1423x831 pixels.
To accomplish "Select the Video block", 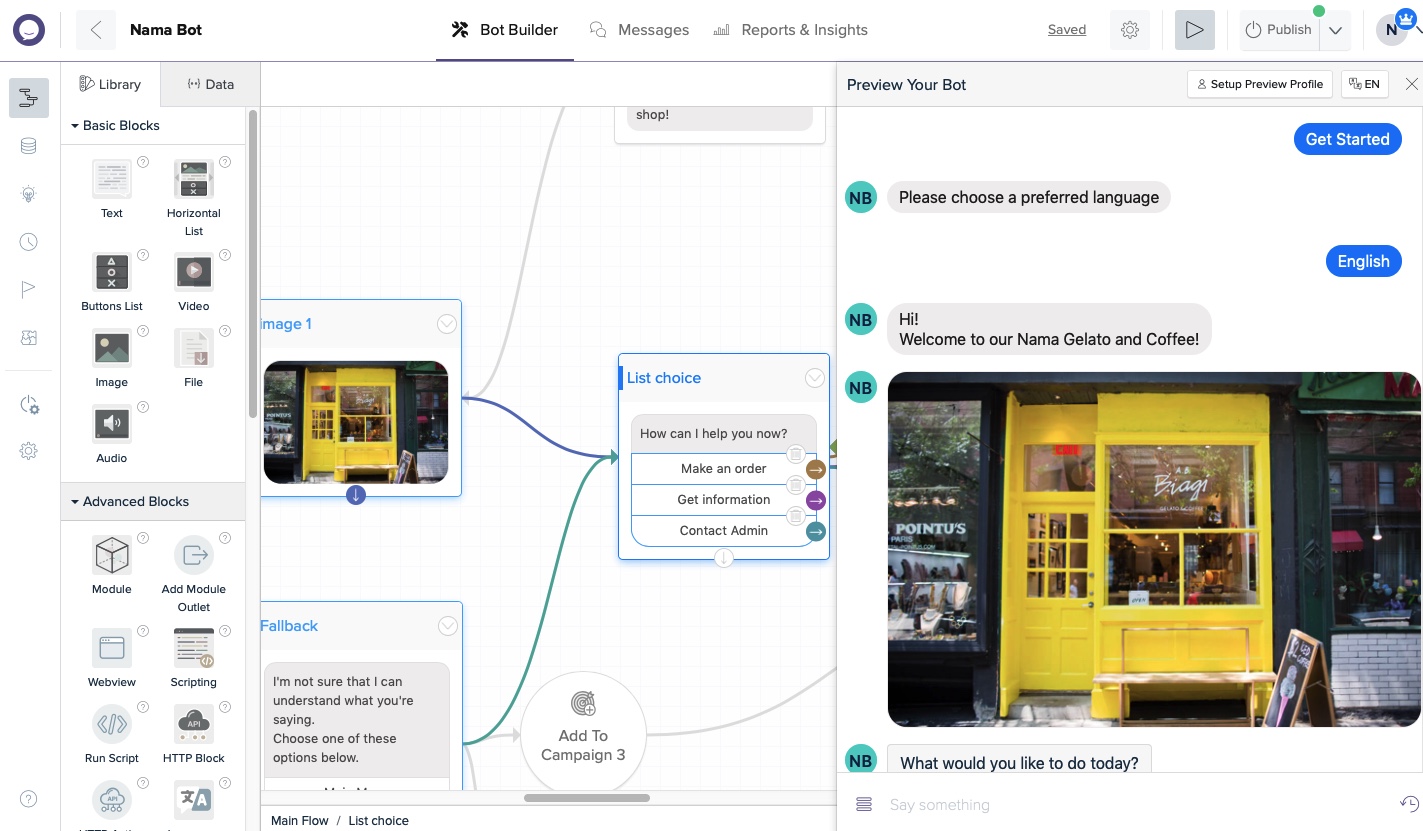I will pyautogui.click(x=194, y=283).
